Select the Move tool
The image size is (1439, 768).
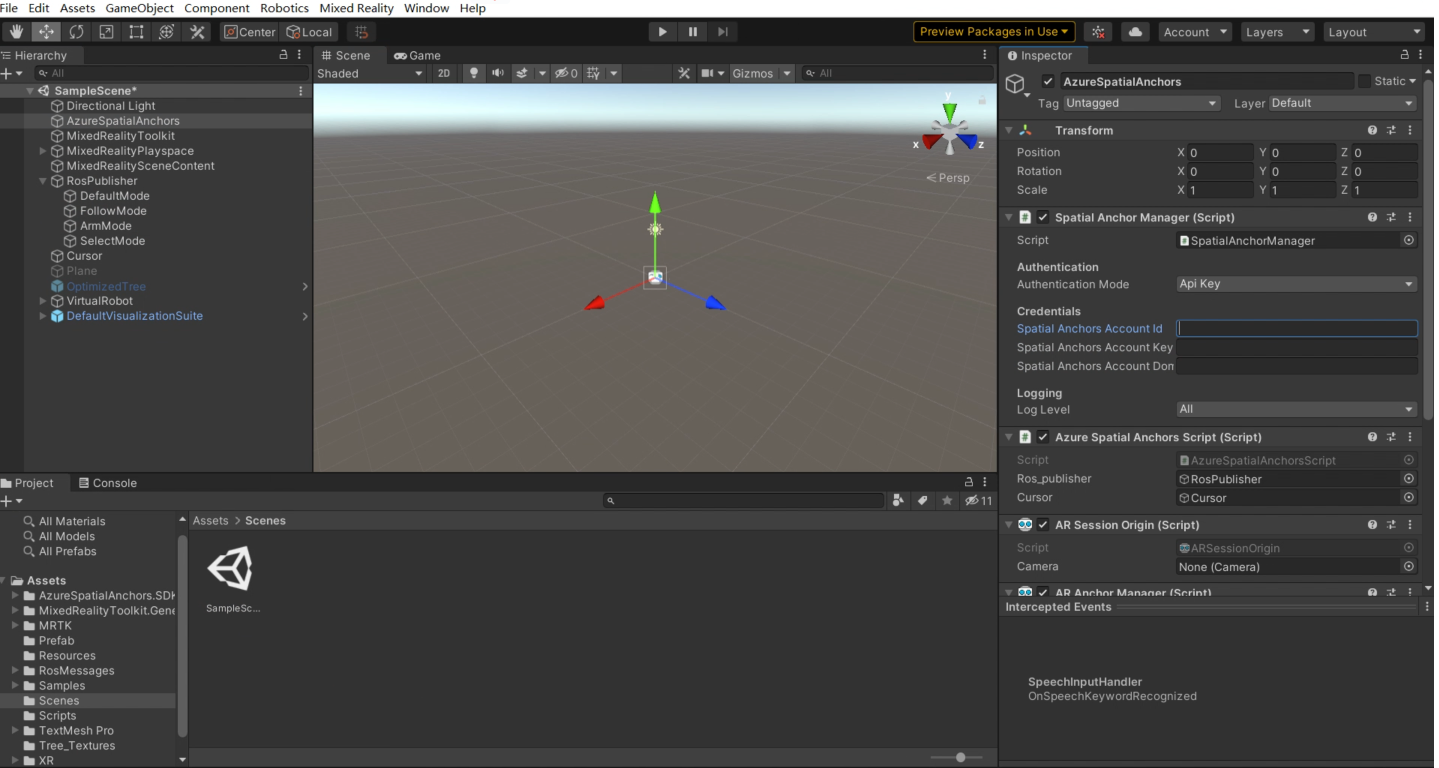(x=46, y=32)
